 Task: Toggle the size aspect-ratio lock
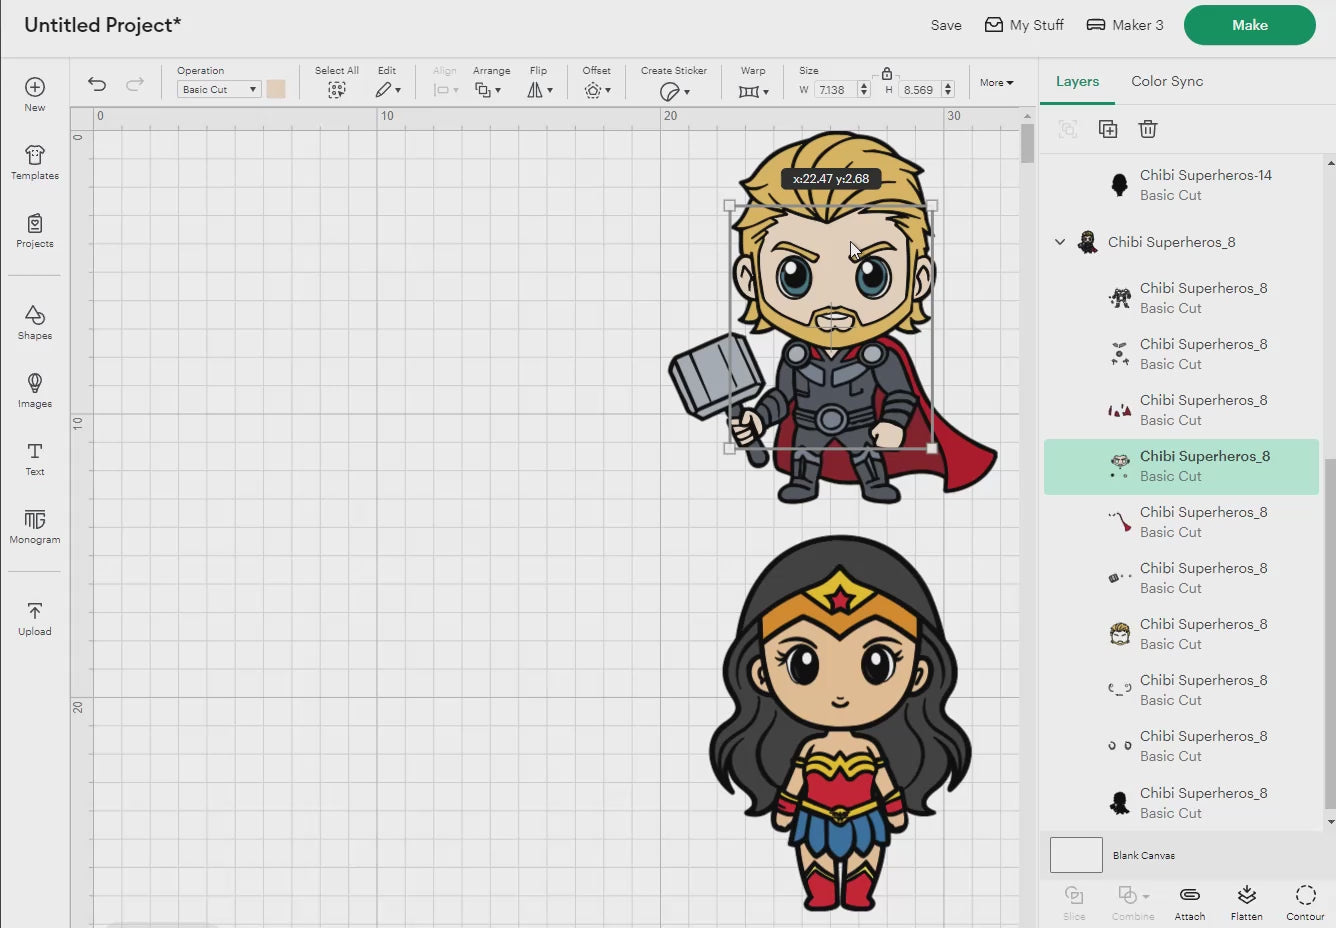point(887,73)
